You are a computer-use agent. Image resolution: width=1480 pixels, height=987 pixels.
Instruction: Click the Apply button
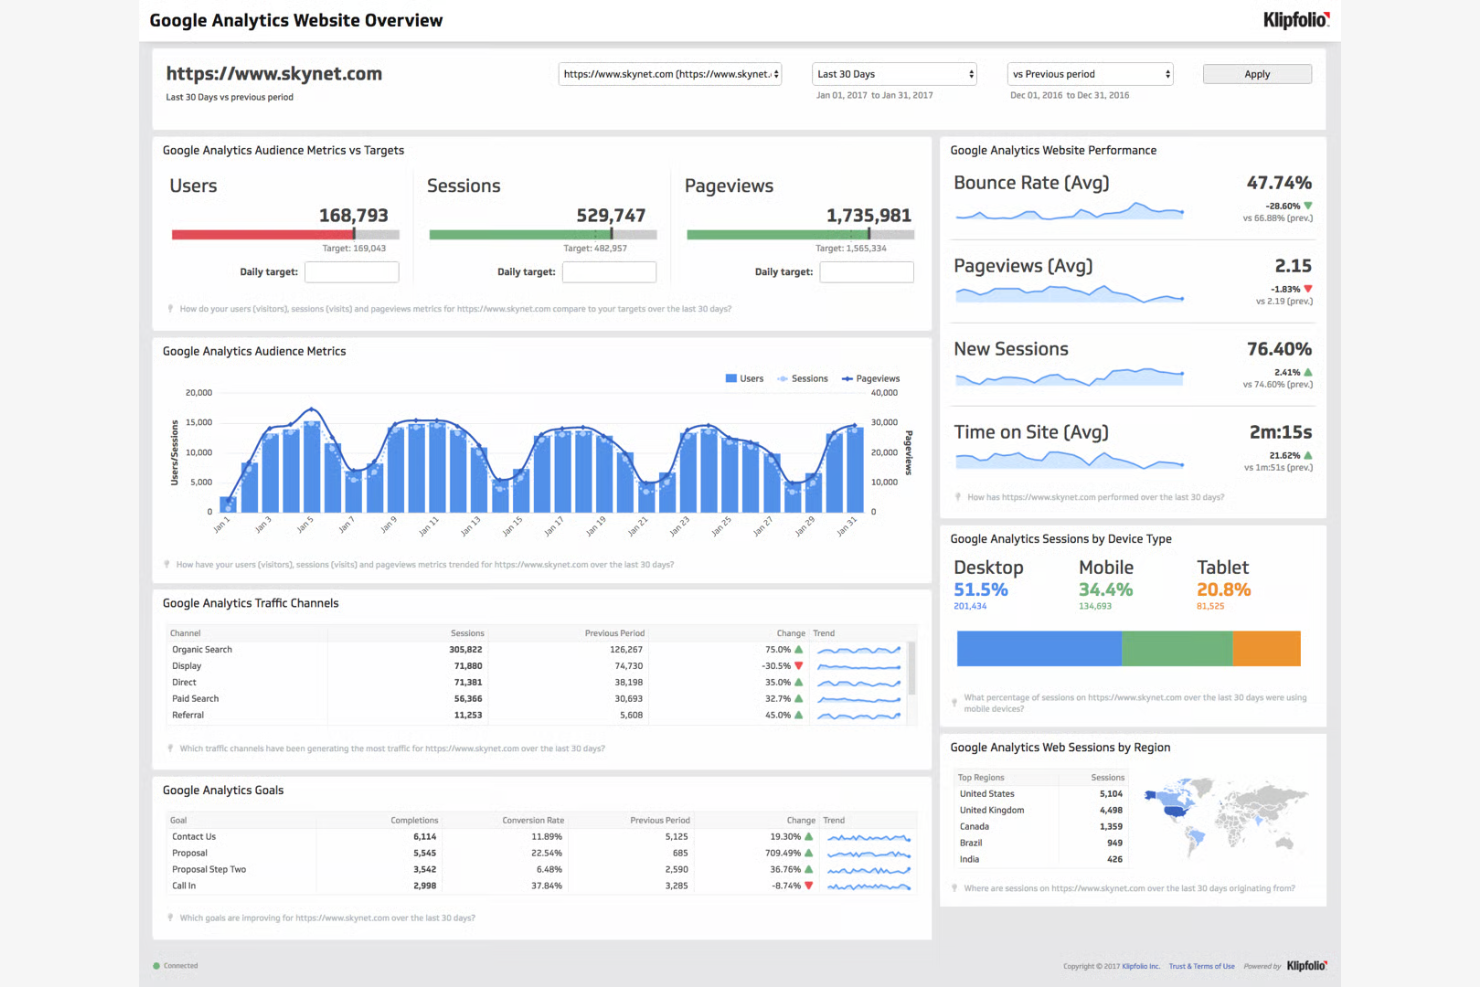[x=1257, y=74]
